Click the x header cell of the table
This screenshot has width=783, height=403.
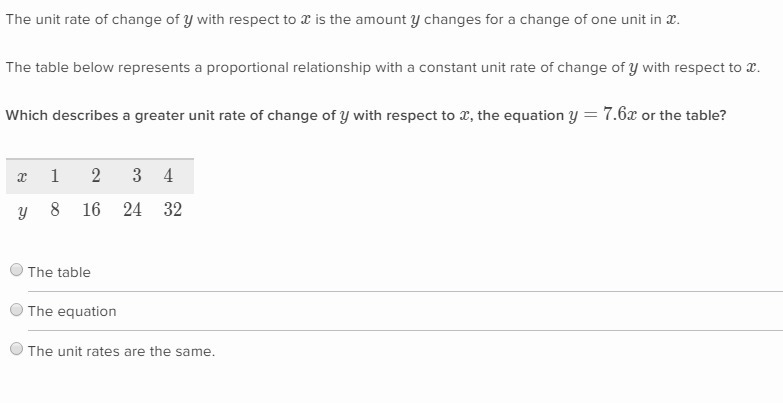tap(21, 176)
